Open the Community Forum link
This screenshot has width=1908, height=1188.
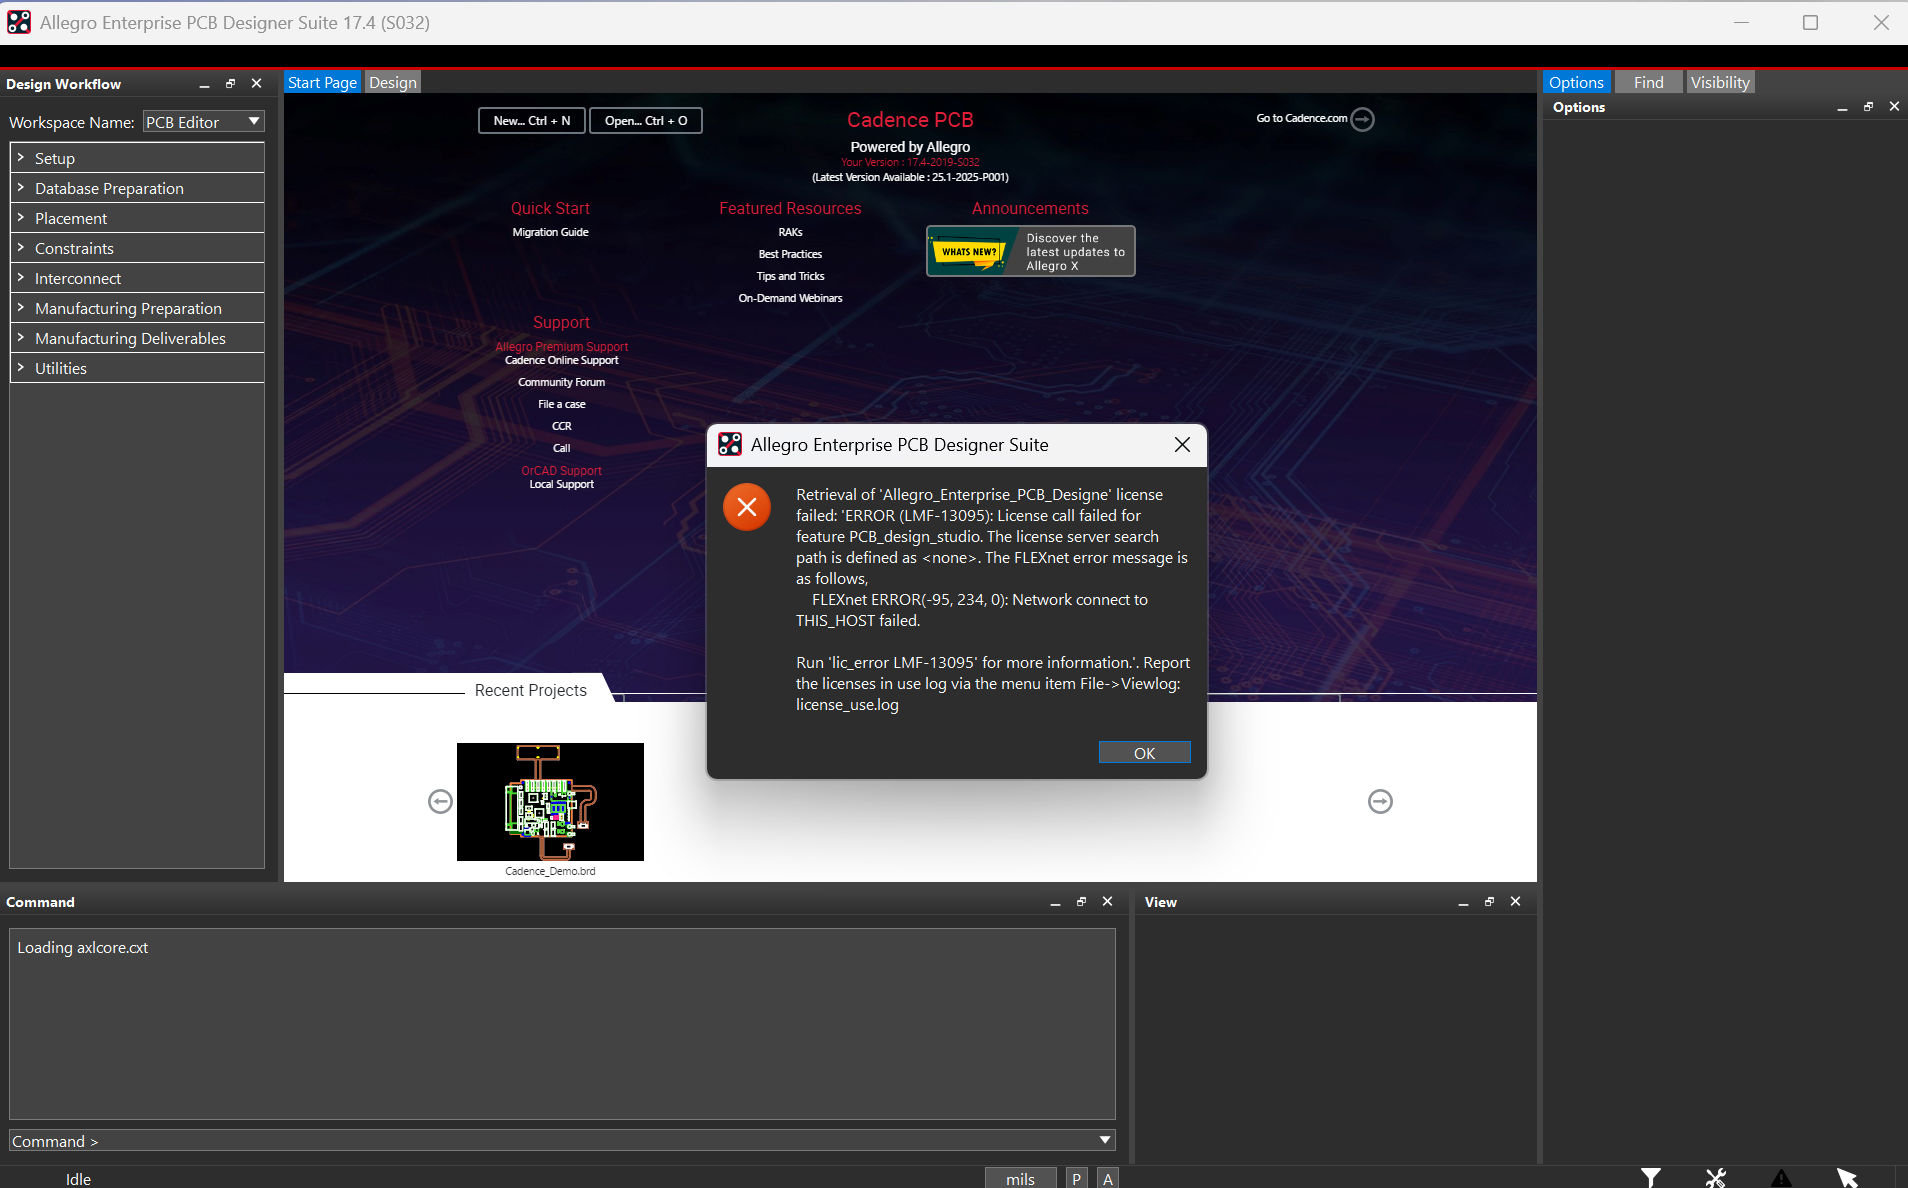tap(561, 382)
